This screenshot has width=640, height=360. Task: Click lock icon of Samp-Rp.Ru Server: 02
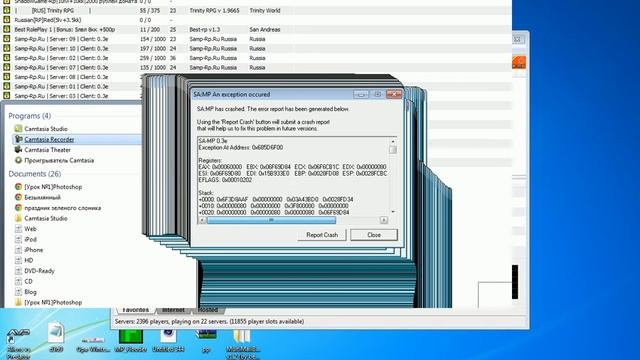(7, 58)
